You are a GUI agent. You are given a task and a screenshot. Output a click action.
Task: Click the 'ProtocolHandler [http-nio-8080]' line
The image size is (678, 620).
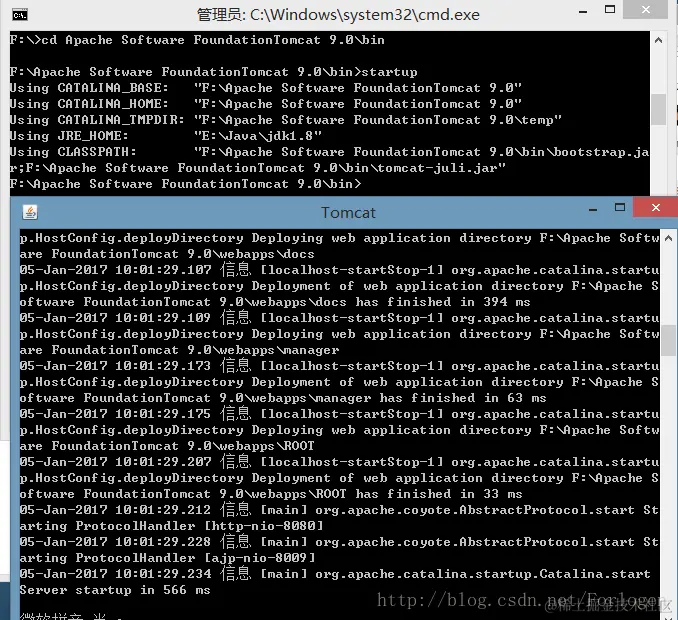click(x=171, y=526)
